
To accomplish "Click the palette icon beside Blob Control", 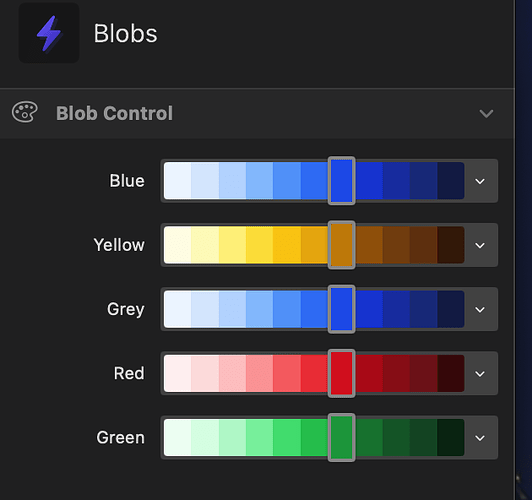I will coord(25,112).
